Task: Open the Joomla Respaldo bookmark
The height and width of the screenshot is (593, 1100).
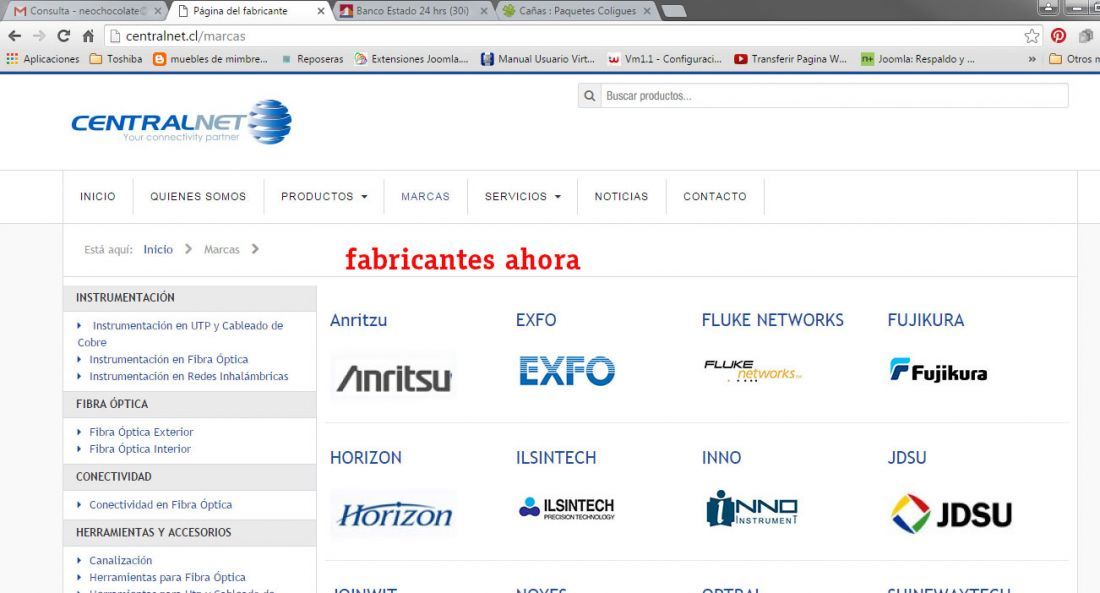Action: pyautogui.click(x=918, y=59)
